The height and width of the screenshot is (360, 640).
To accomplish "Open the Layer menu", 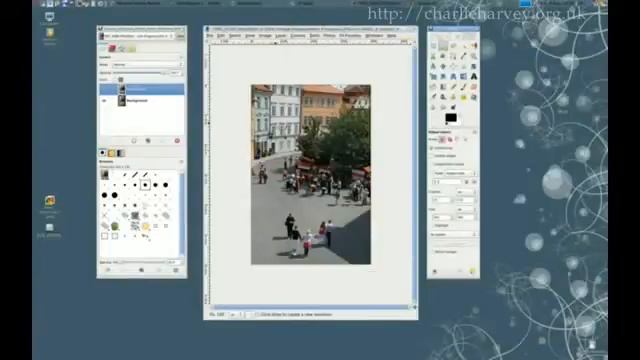I will click(281, 36).
